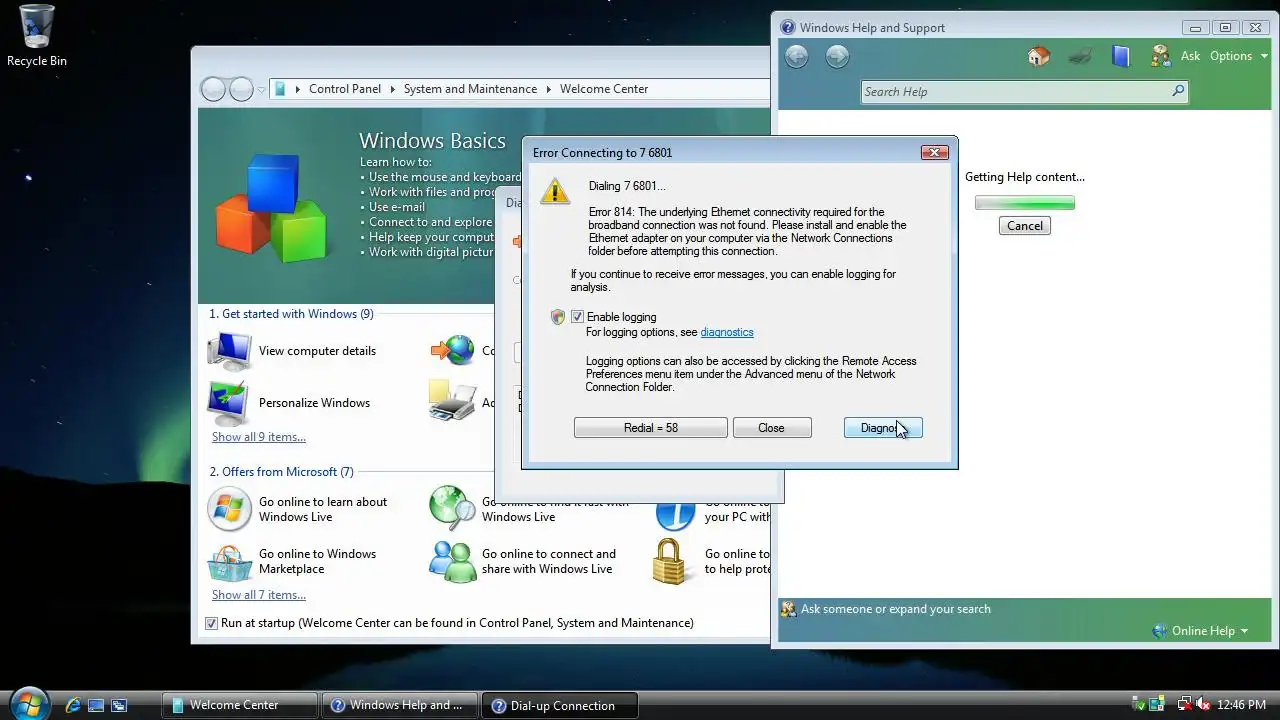The height and width of the screenshot is (720, 1280).
Task: Click the View computer details monitor icon
Action: 229,351
